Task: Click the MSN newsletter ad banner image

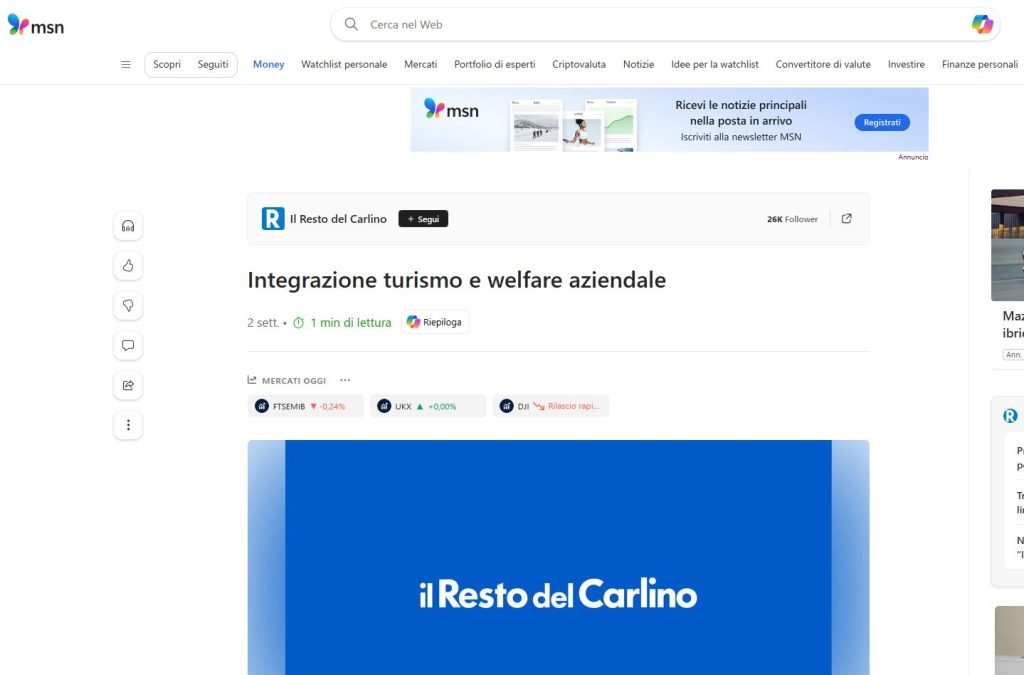Action: (x=669, y=120)
